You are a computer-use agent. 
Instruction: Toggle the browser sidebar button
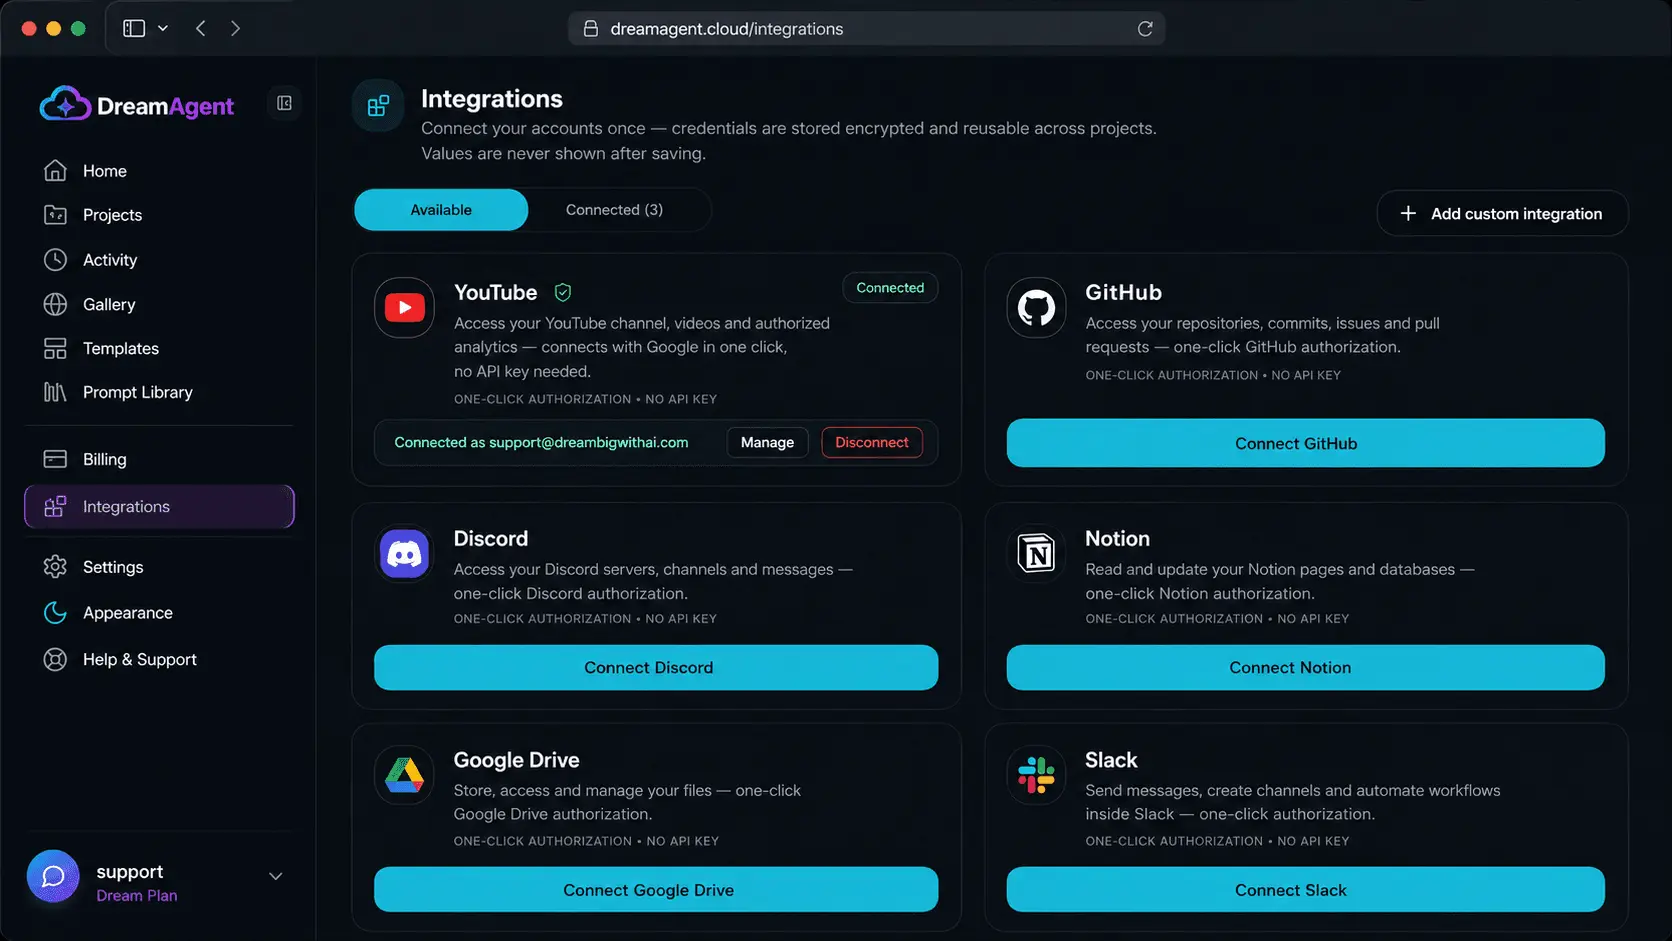click(134, 28)
